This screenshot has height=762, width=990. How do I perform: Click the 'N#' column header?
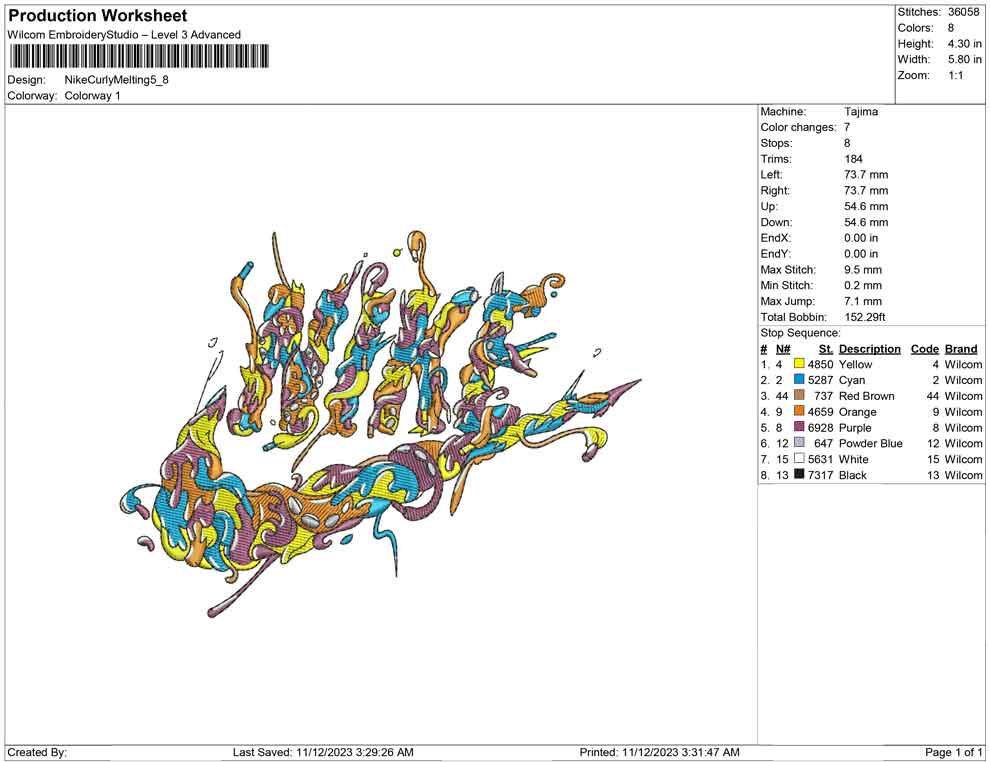tap(783, 349)
